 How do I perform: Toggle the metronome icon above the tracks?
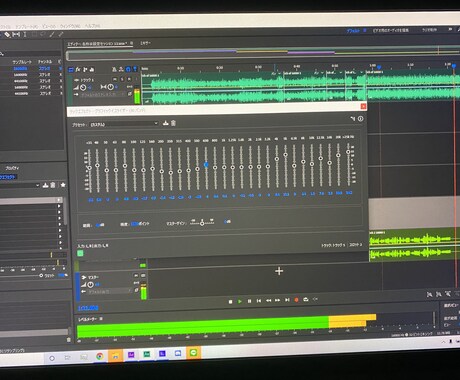coord(114,69)
